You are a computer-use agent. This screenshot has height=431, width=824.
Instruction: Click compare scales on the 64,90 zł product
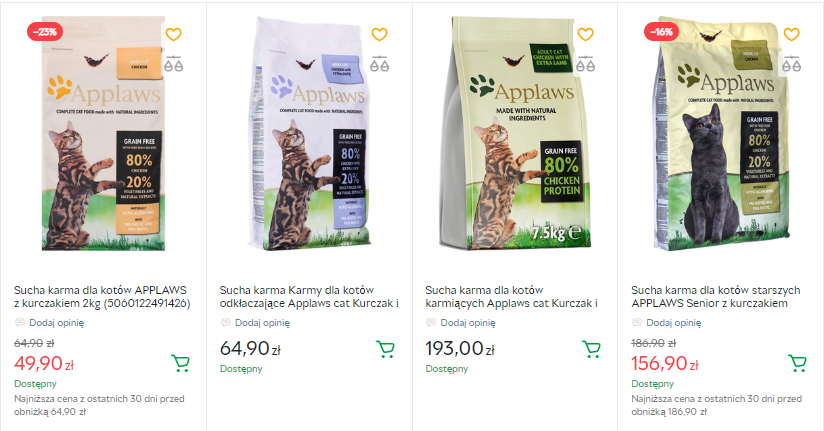pyautogui.click(x=379, y=64)
